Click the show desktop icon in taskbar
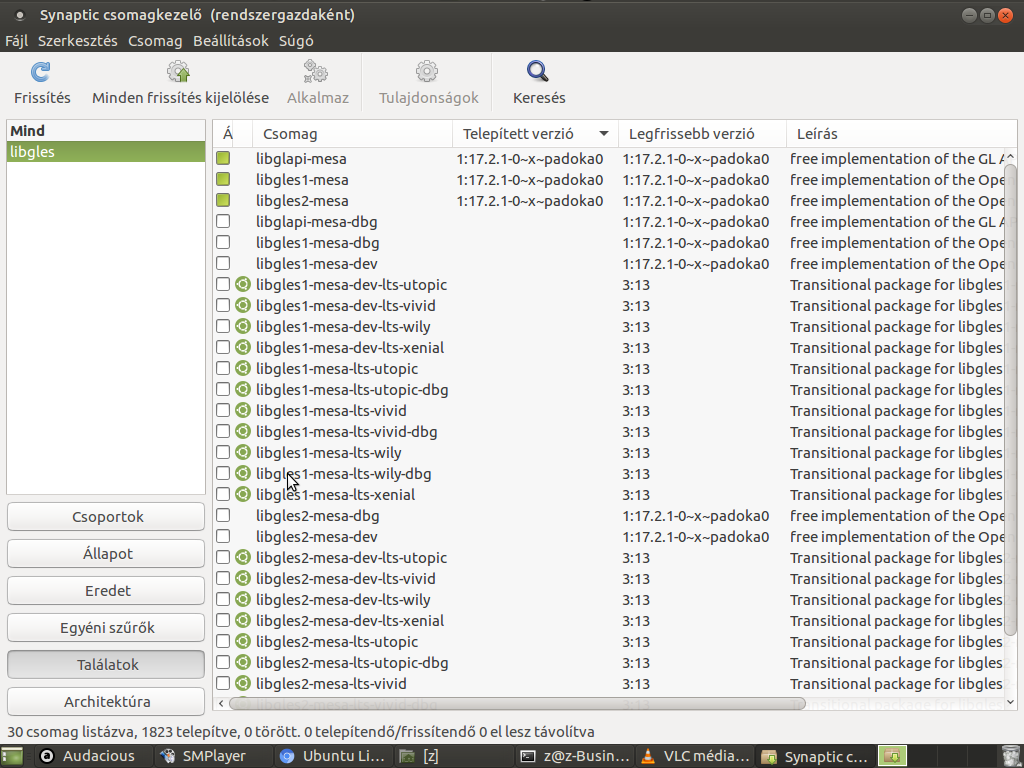The width and height of the screenshot is (1024, 768). [12, 756]
